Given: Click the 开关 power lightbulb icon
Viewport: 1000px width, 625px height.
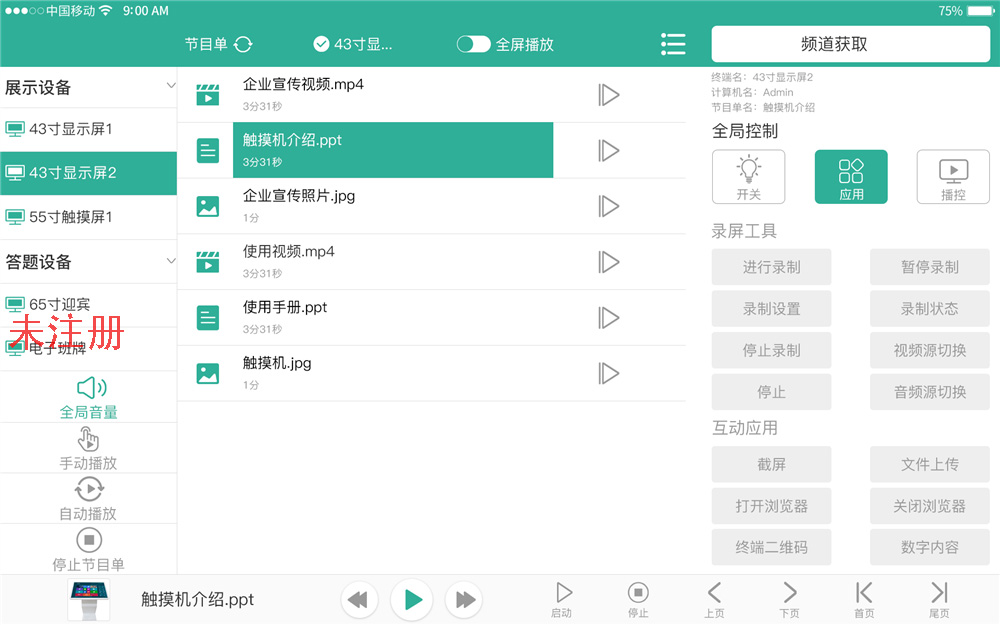Looking at the screenshot, I should click(x=748, y=177).
